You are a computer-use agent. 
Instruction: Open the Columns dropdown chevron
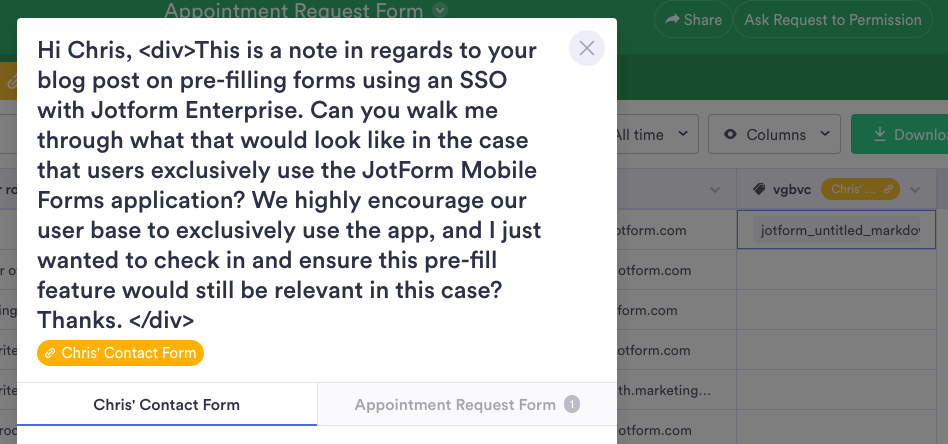[825, 134]
